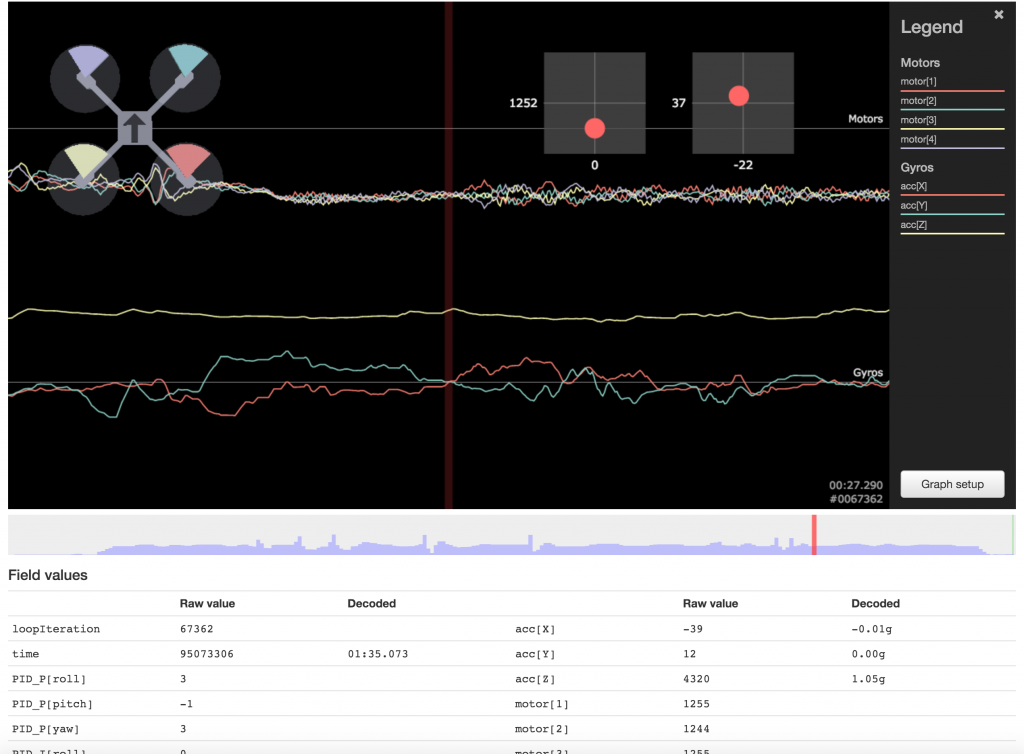The image size is (1024, 754).
Task: Click the 00:27.290 timestamp on the graph
Action: pos(855,485)
